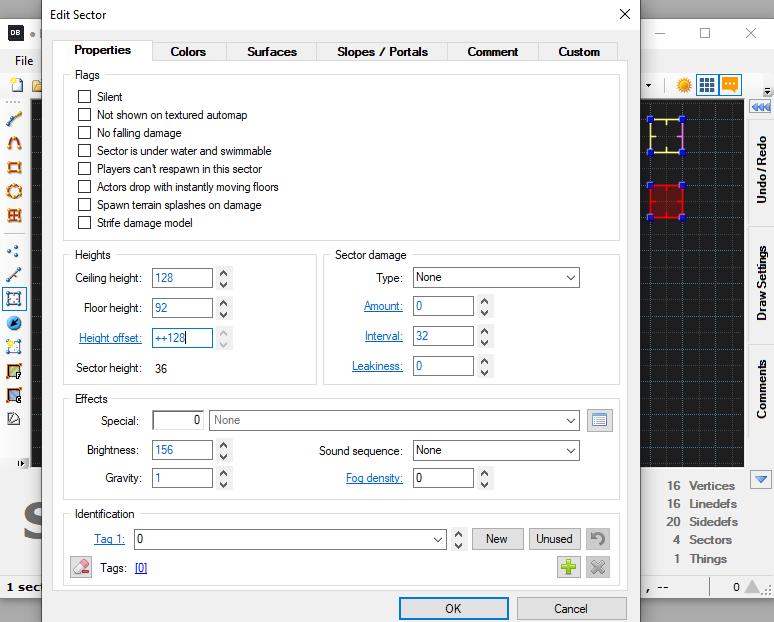774x622 pixels.
Task: Remove tag with grey X icon
Action: (x=598, y=567)
